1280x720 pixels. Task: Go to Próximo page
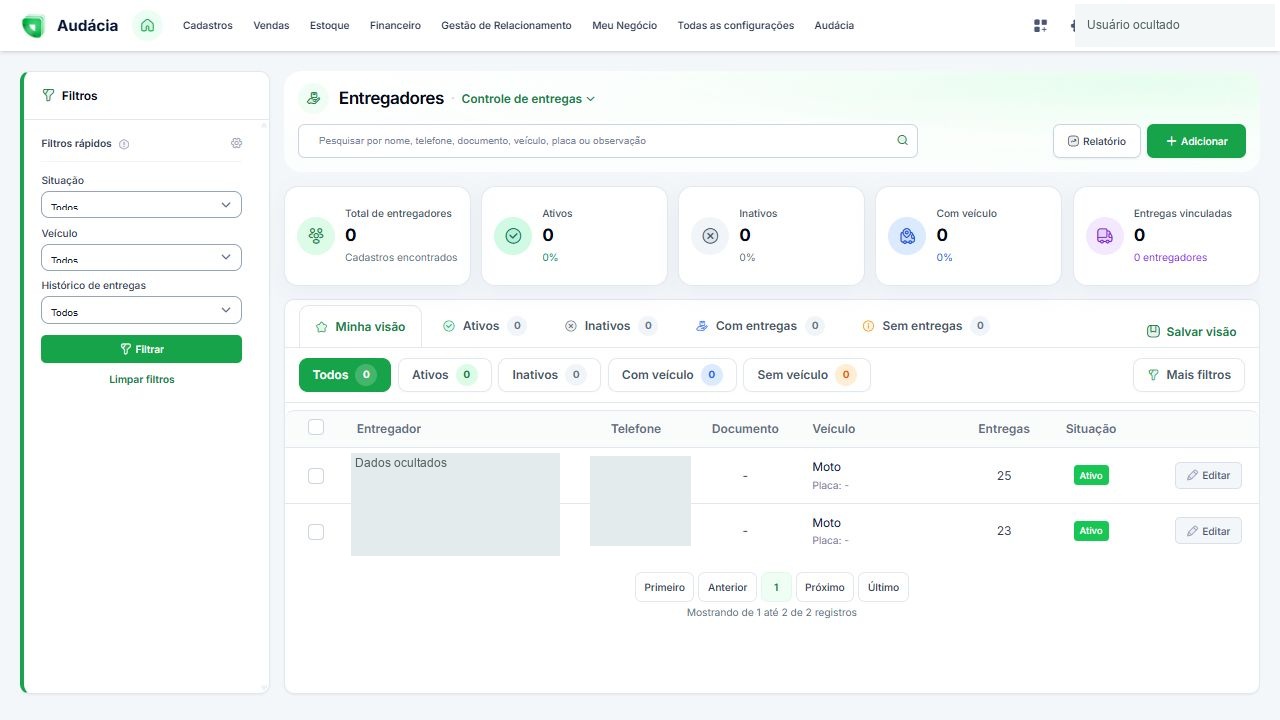click(x=825, y=588)
